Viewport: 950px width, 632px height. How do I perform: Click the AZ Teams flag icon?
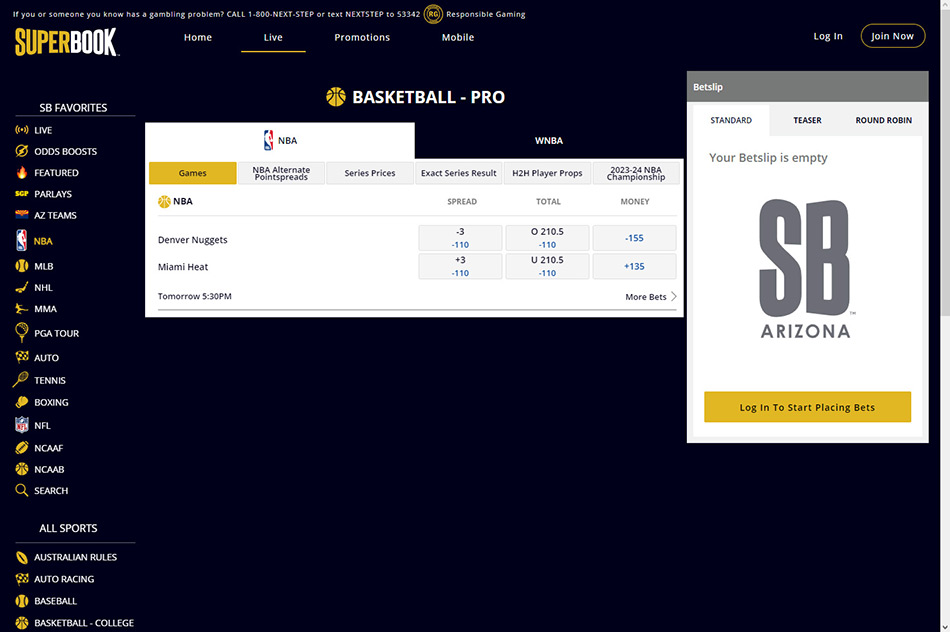pyautogui.click(x=22, y=215)
